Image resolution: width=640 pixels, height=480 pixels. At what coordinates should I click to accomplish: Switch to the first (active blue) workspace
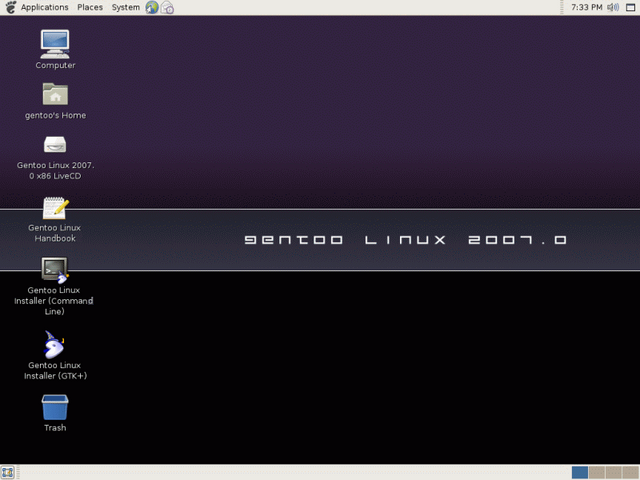point(580,473)
